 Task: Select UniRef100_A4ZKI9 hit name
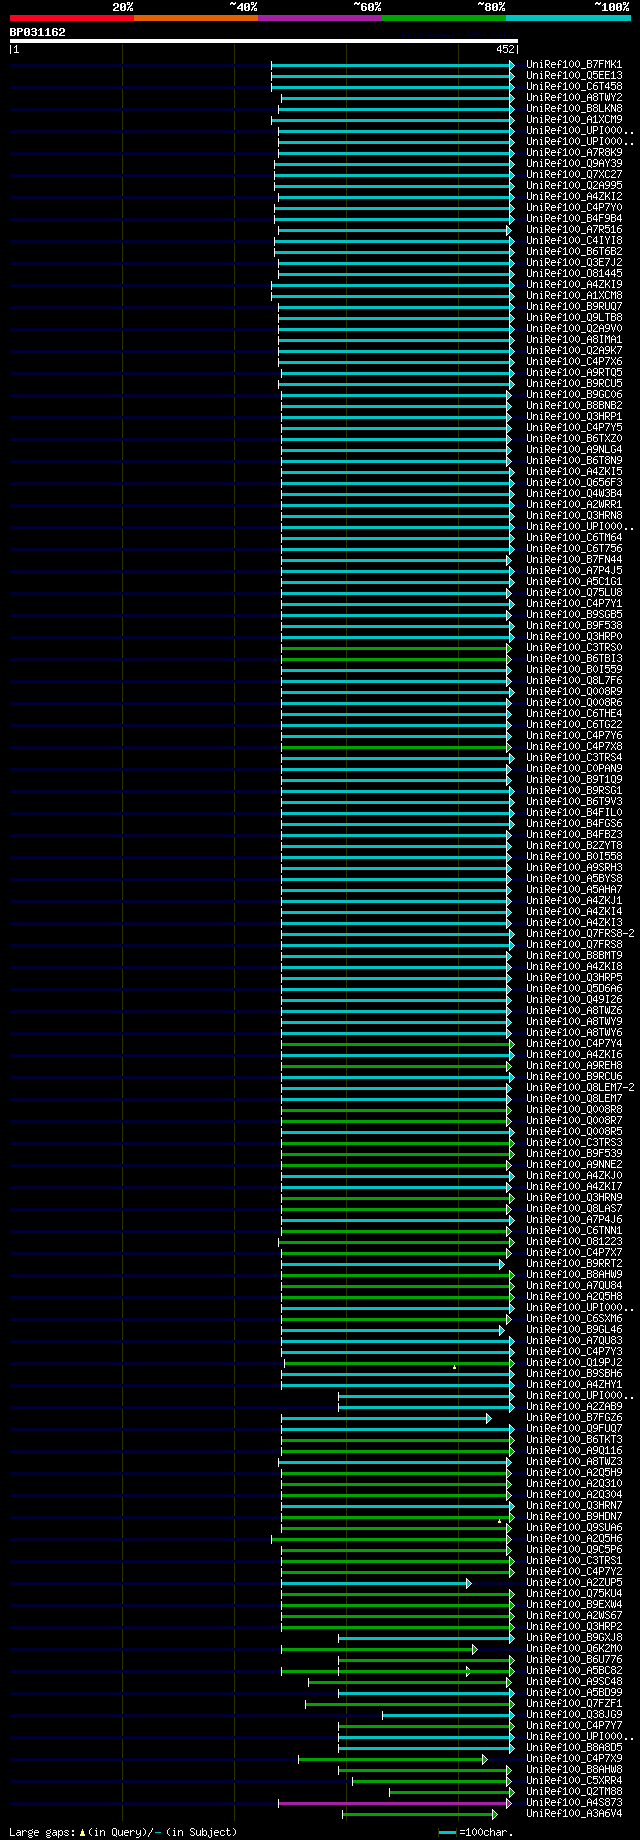coord(574,284)
